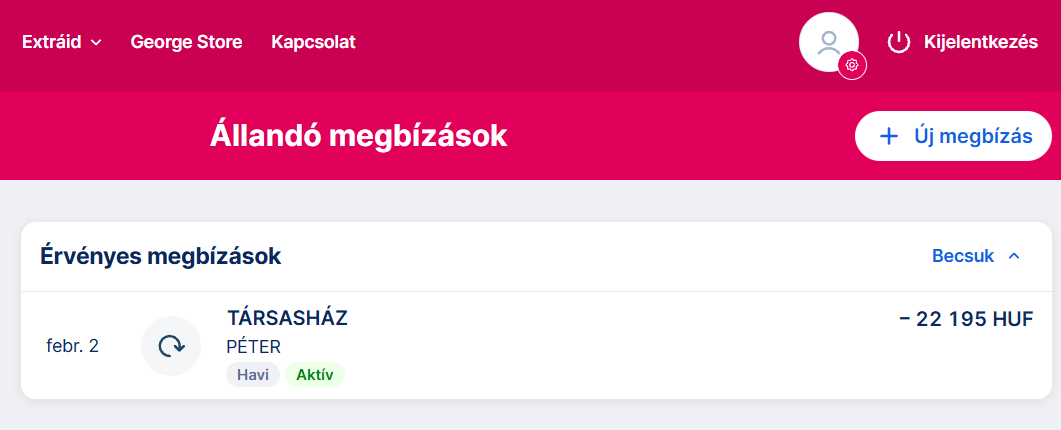Collapse the list with the Becsuk chevron
Screen dimensions: 1061x430
click(1014, 256)
